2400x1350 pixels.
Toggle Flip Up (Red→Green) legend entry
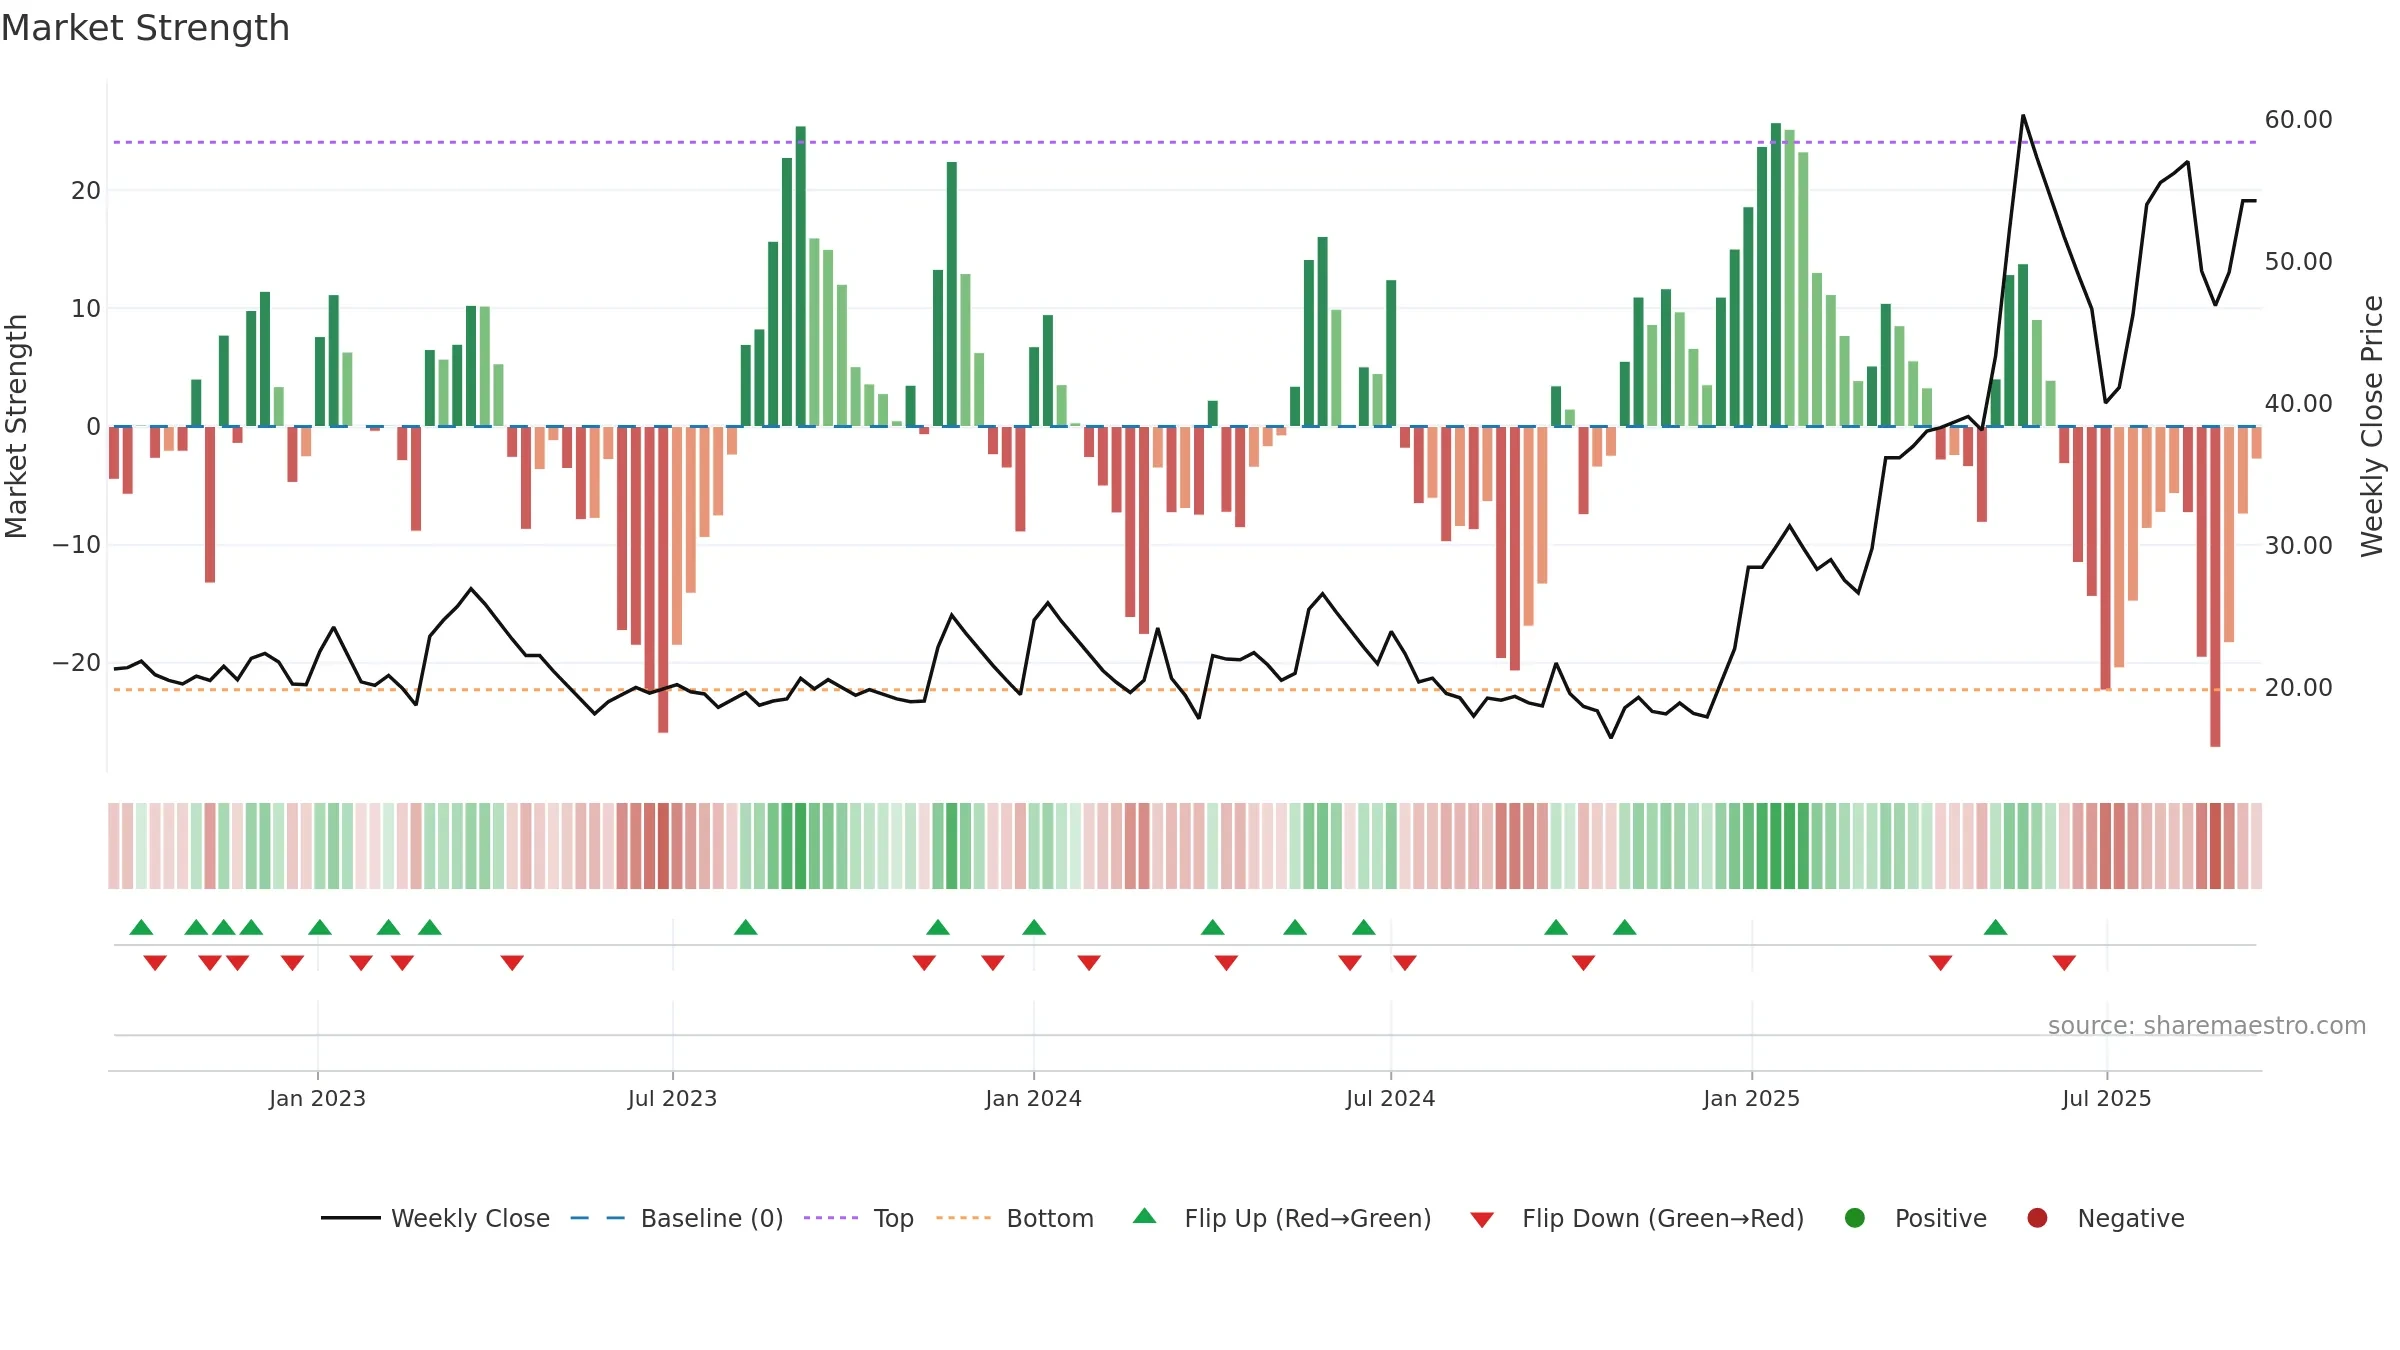(1282, 1218)
